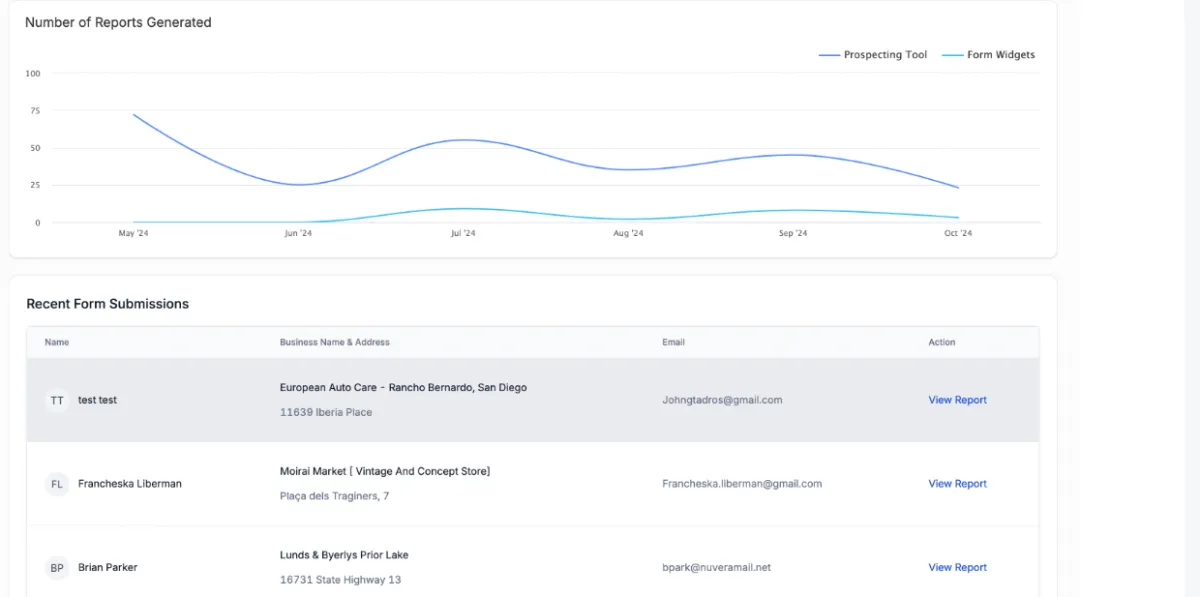Click Prospecting Tool line's May '24 data point

coord(133,114)
